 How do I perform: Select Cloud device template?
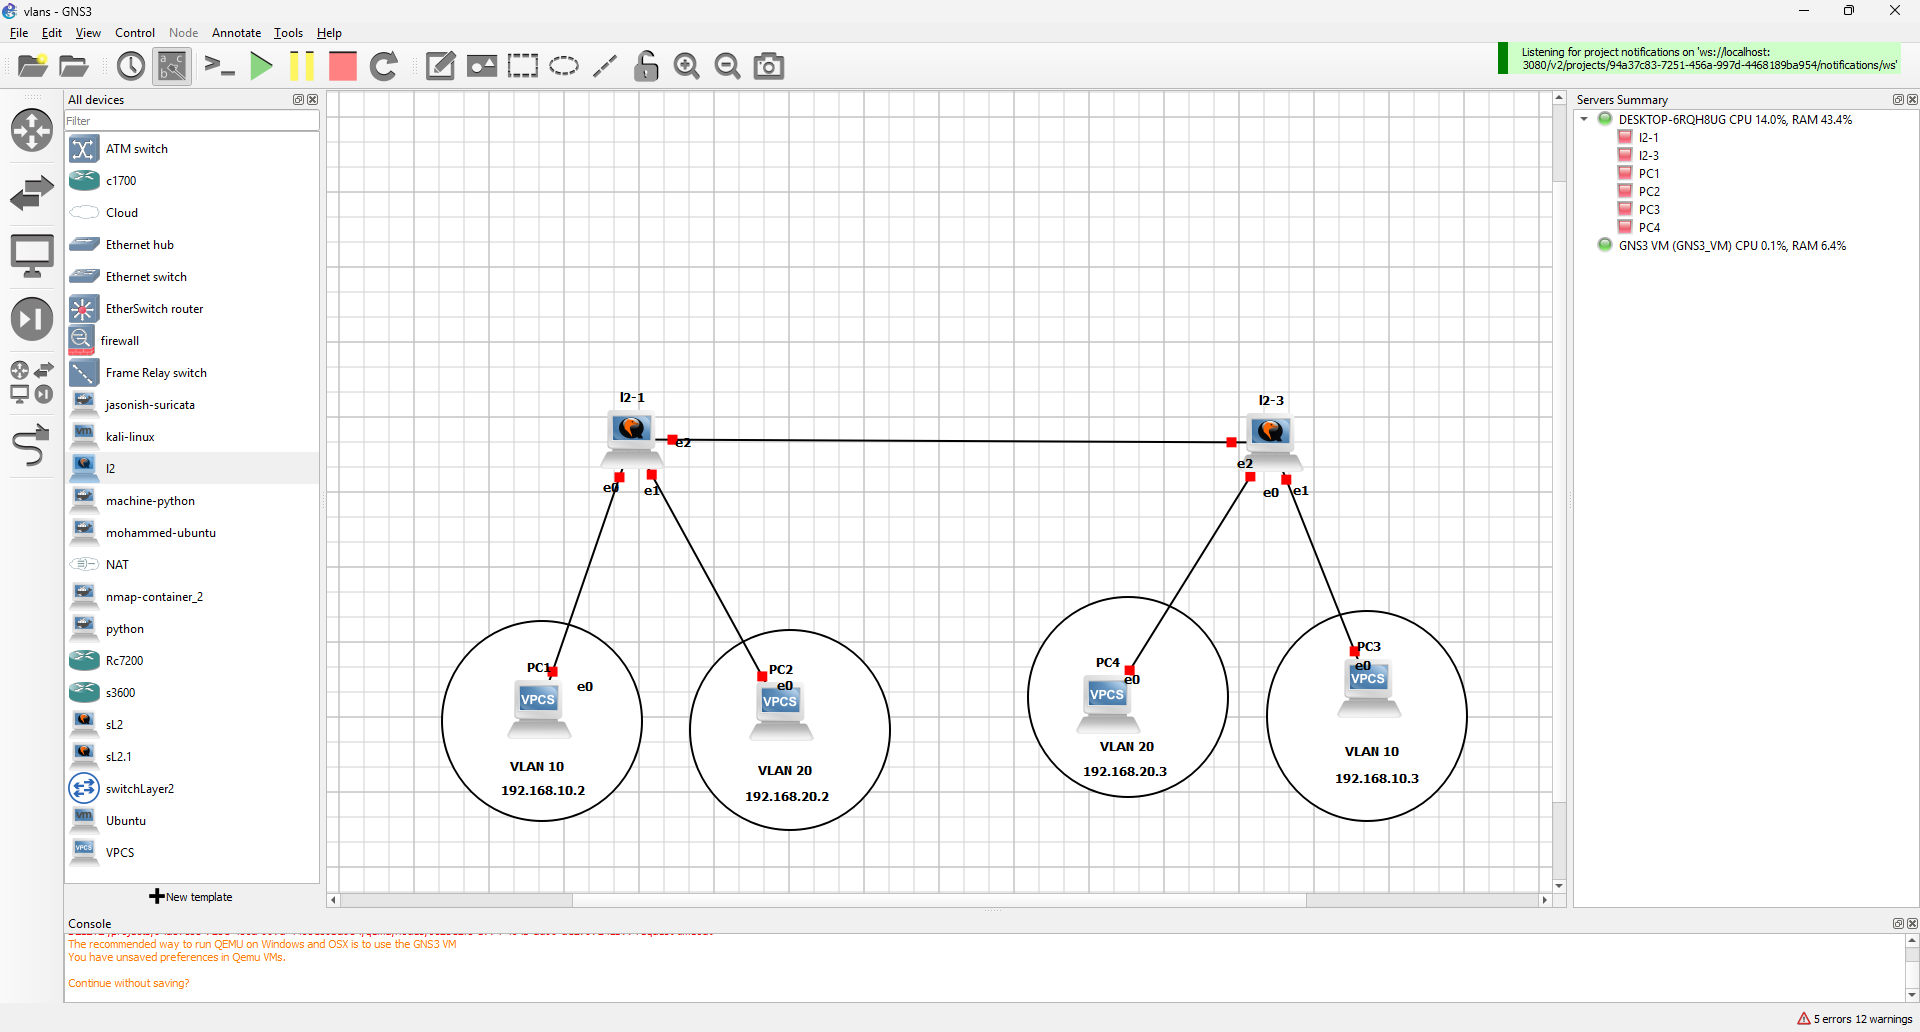pos(192,213)
